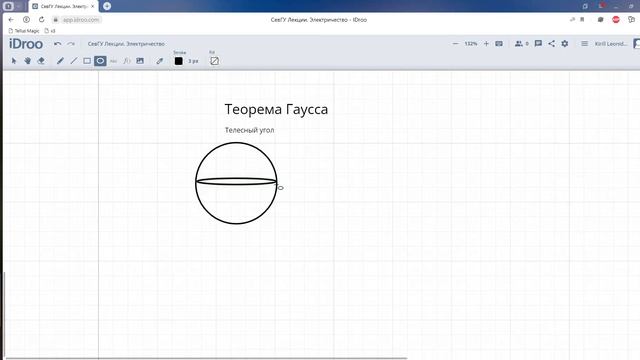Viewport: 640px width, 360px height.
Task: Select the formula insert tool
Action: (127, 61)
